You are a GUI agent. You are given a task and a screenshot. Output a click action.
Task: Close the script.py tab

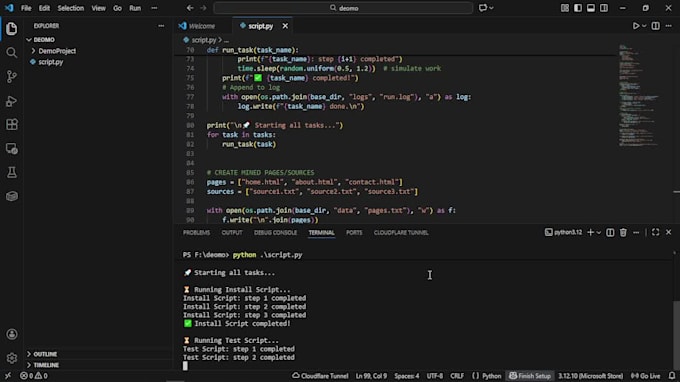(x=285, y=26)
